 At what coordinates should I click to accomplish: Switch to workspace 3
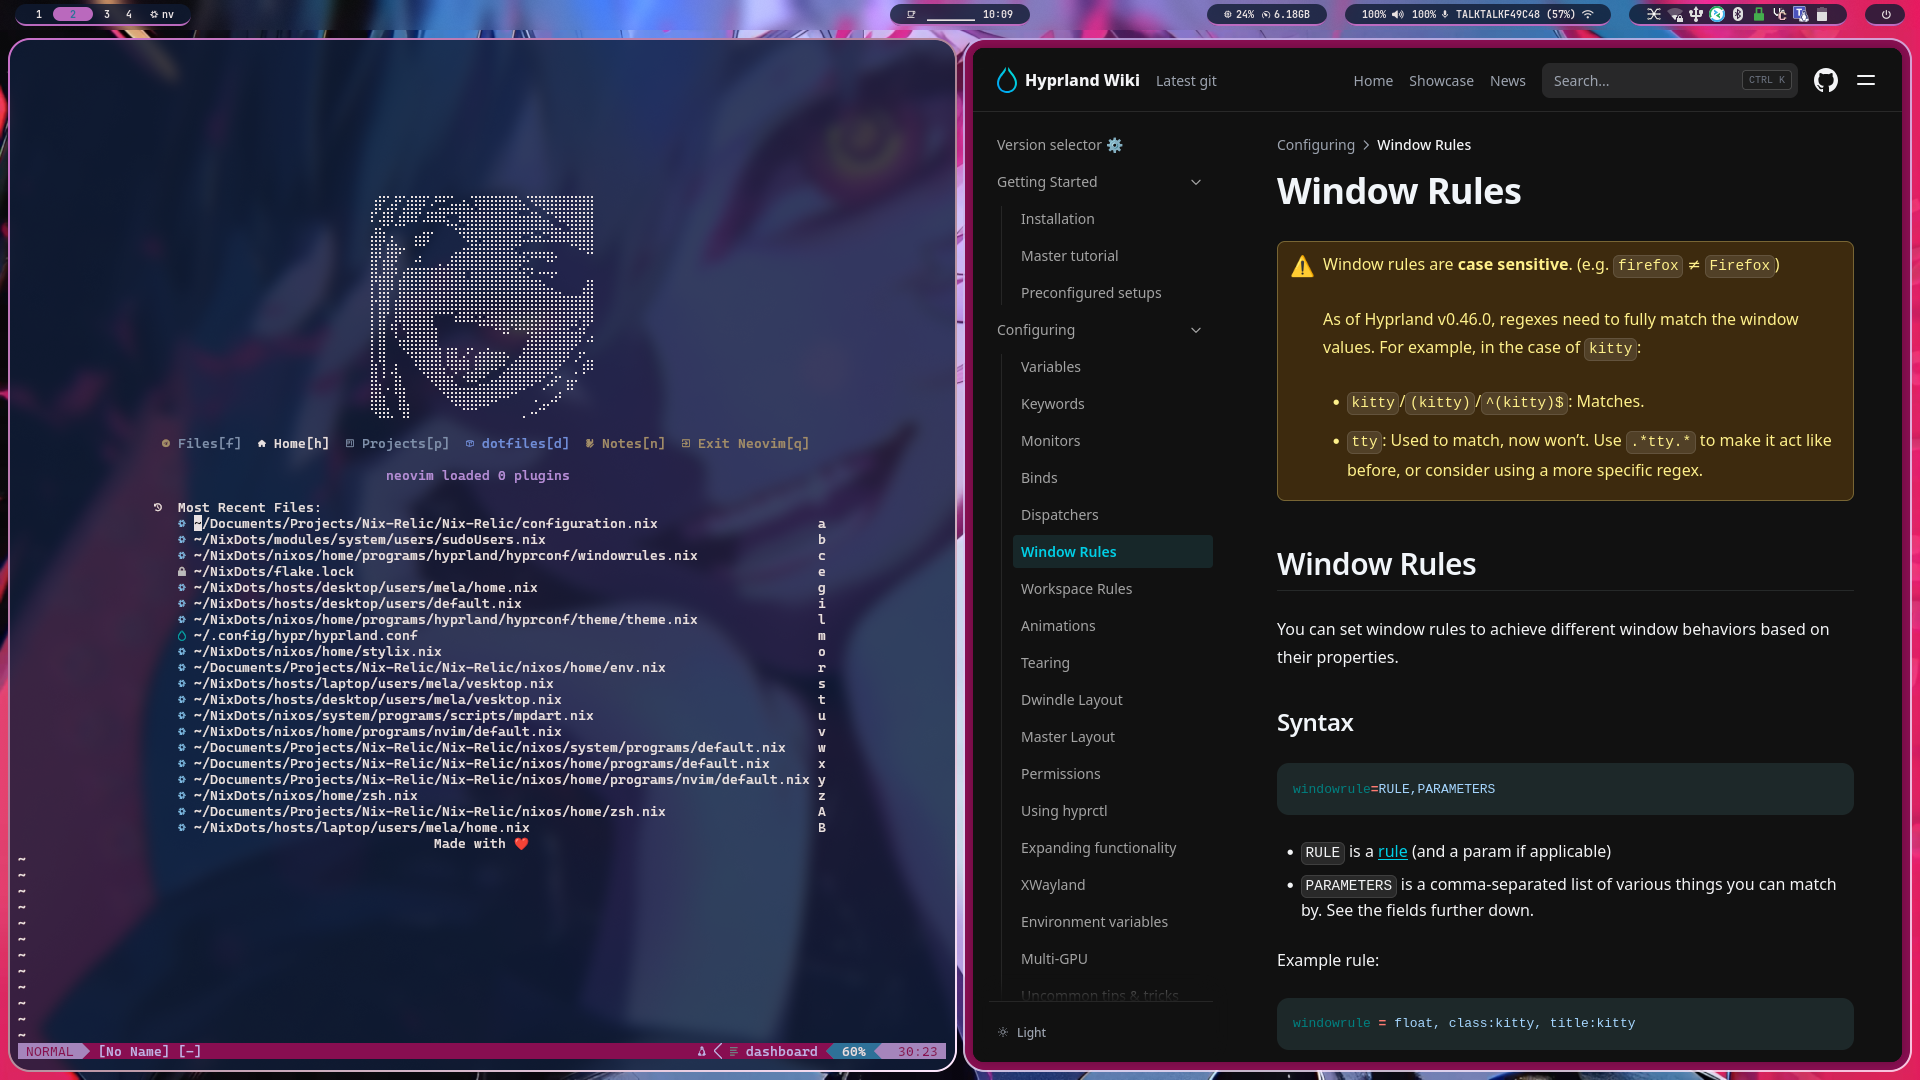106,14
